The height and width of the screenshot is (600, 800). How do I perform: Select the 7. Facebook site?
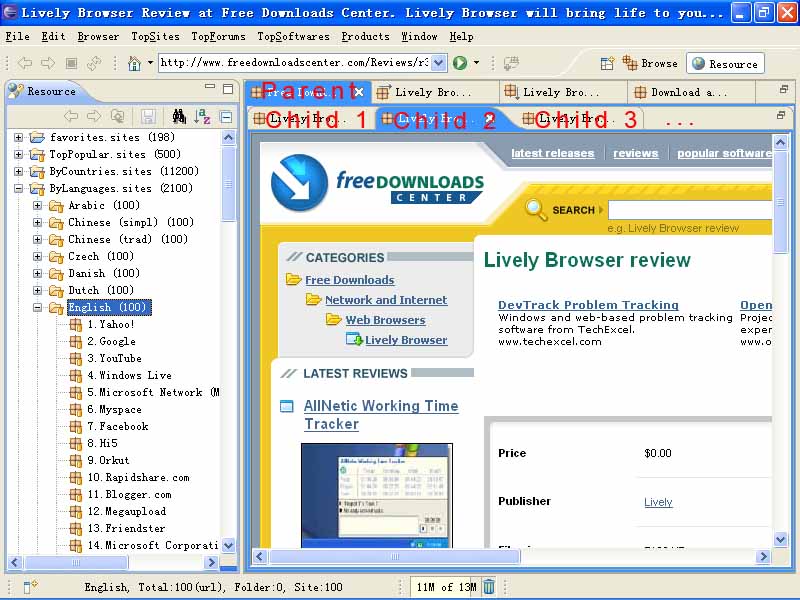pos(117,427)
